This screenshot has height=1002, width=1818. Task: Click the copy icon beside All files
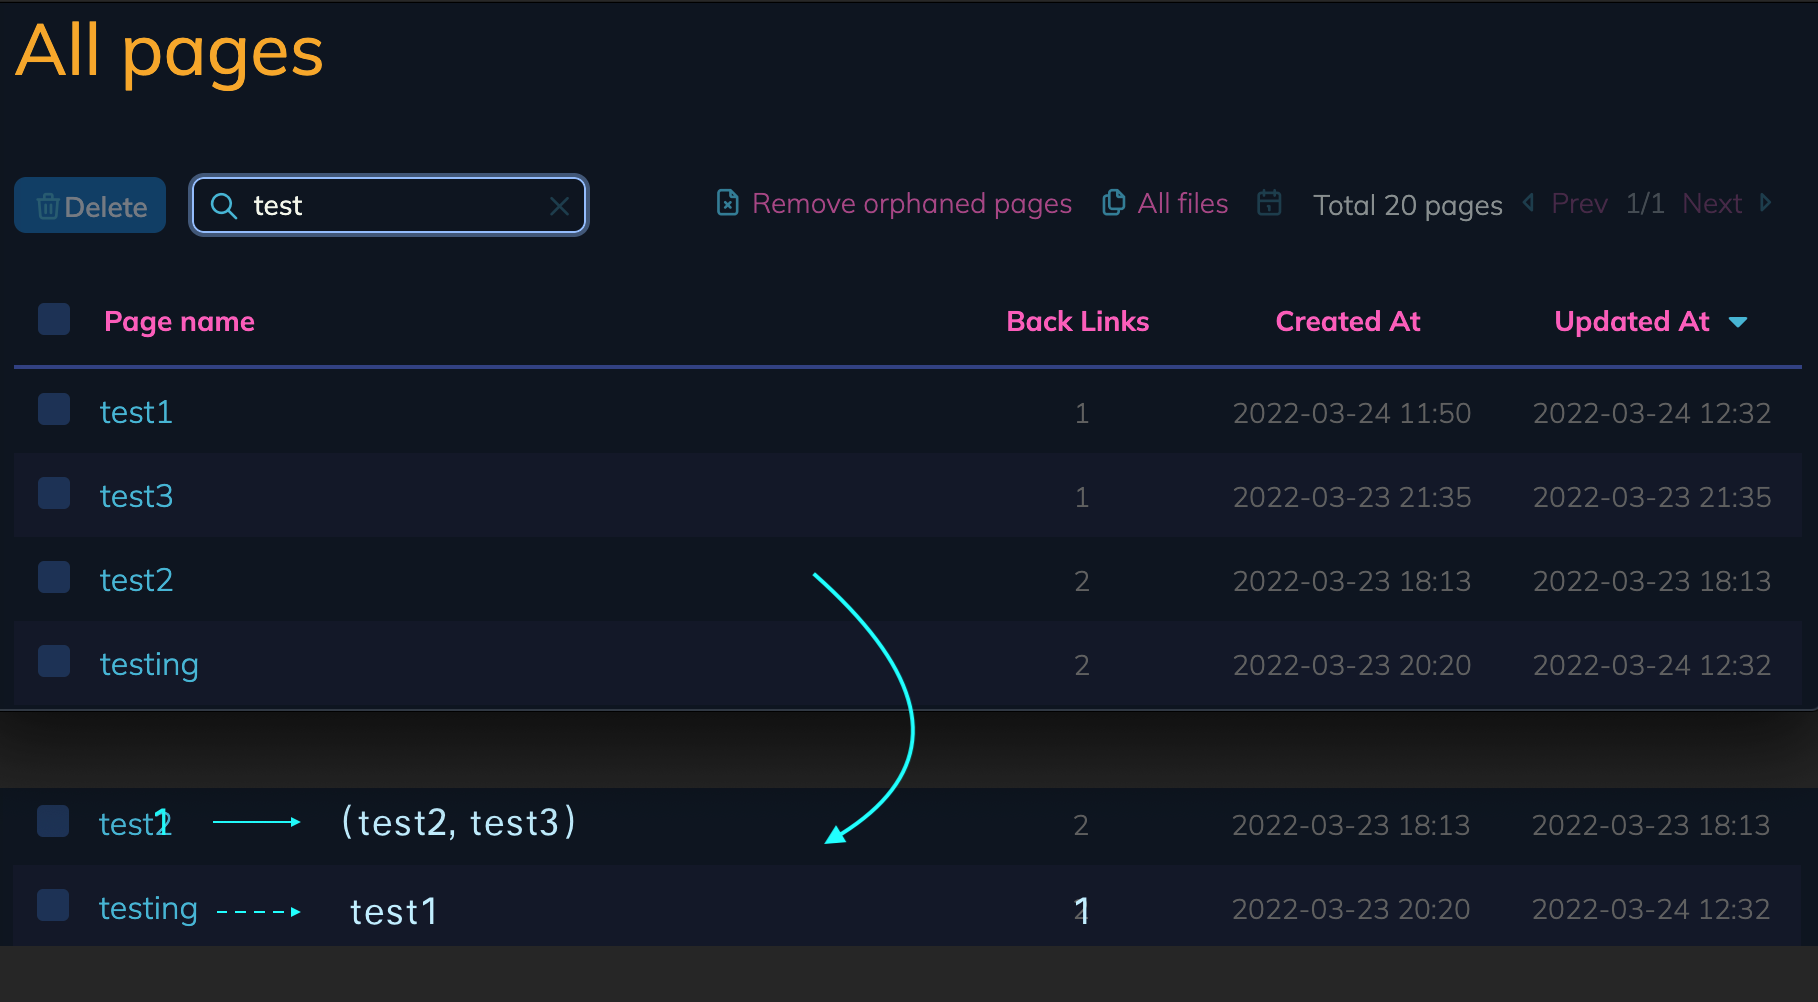point(1113,202)
